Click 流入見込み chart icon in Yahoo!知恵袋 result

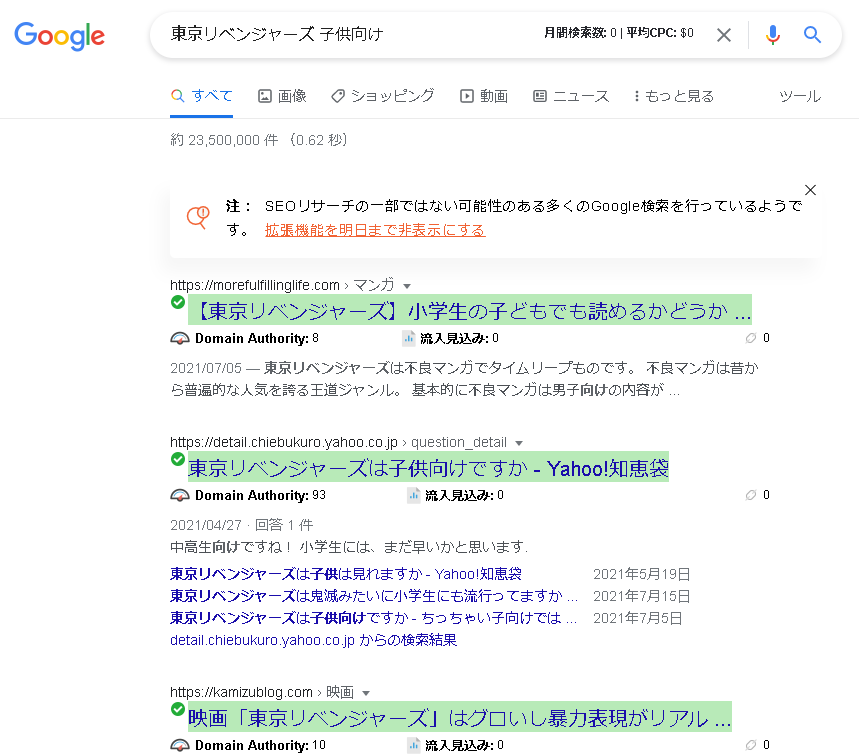point(414,495)
